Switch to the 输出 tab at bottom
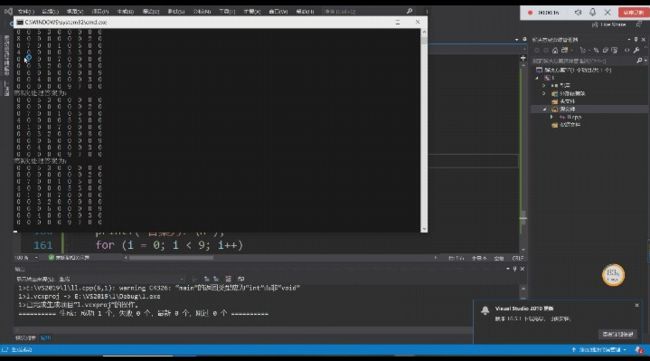 pos(45,338)
